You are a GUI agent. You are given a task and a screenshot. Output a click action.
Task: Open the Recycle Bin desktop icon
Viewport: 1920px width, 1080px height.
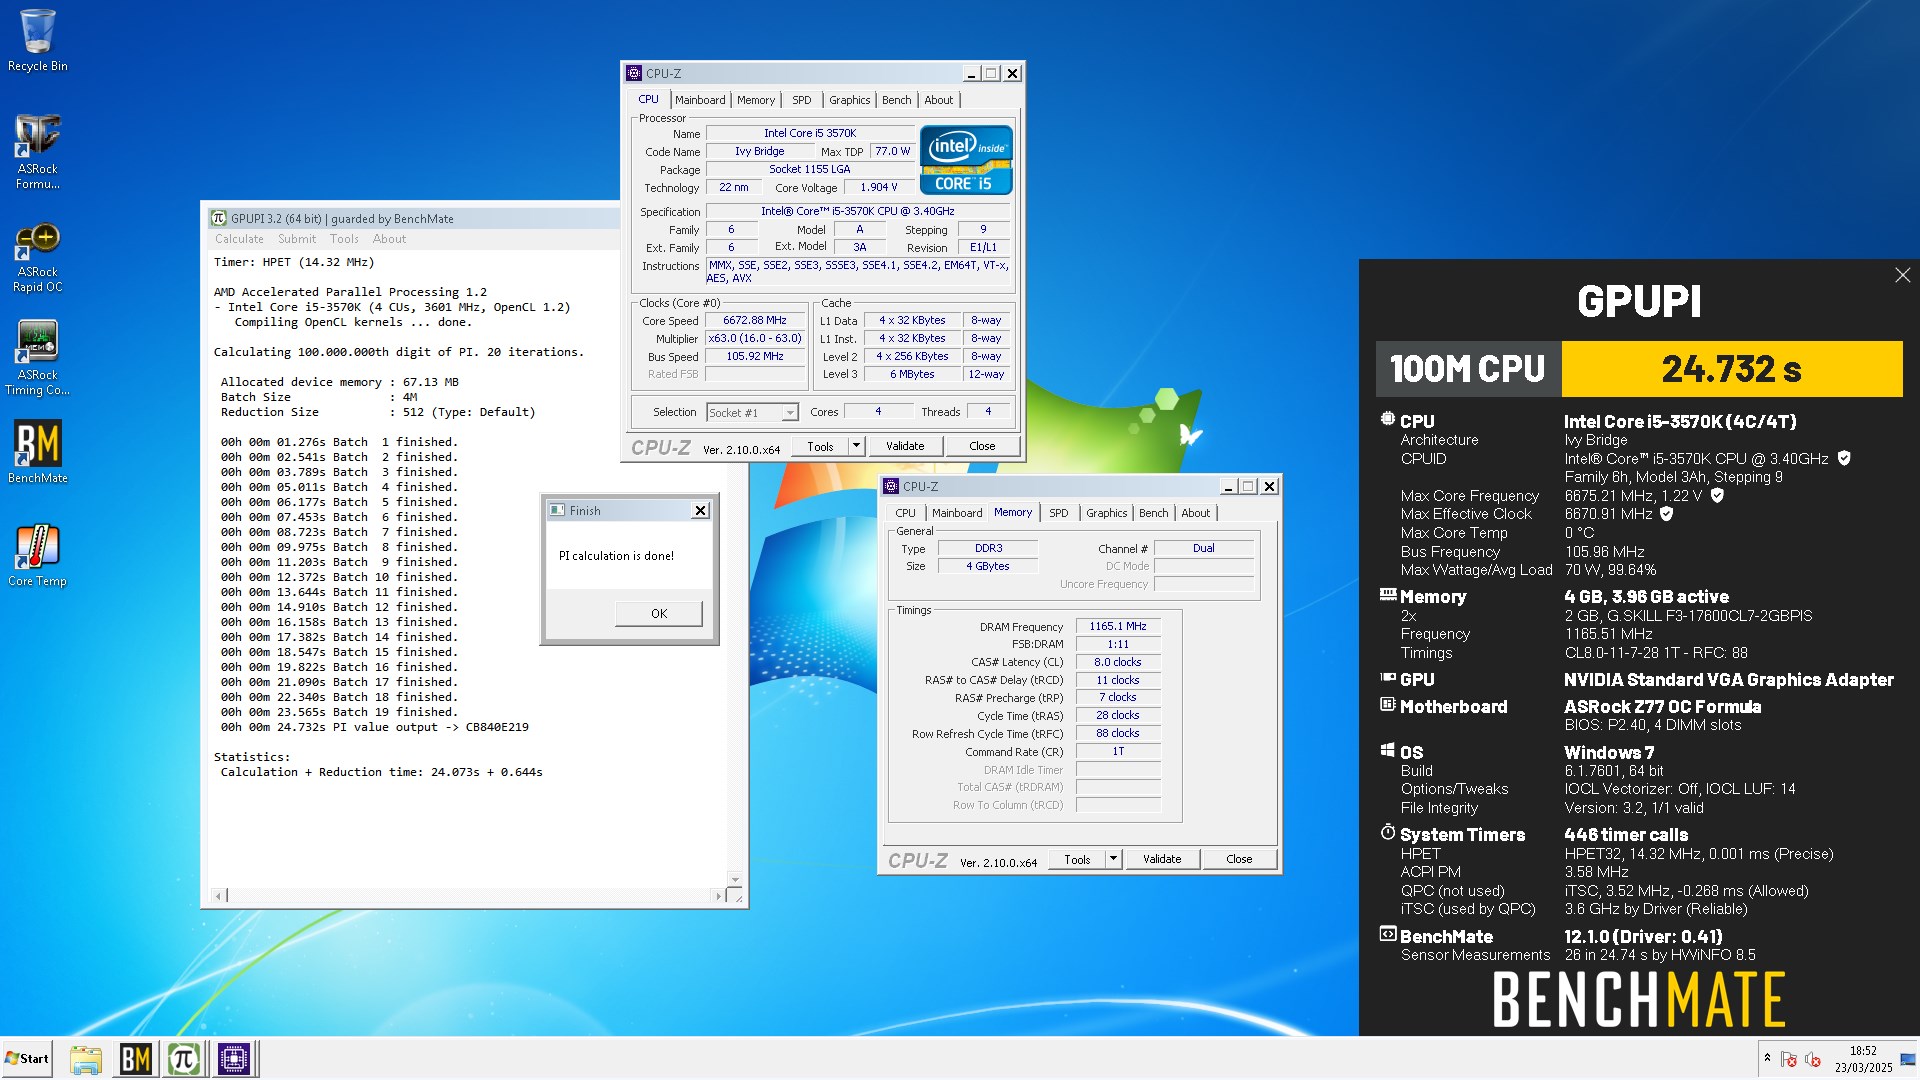(37, 40)
